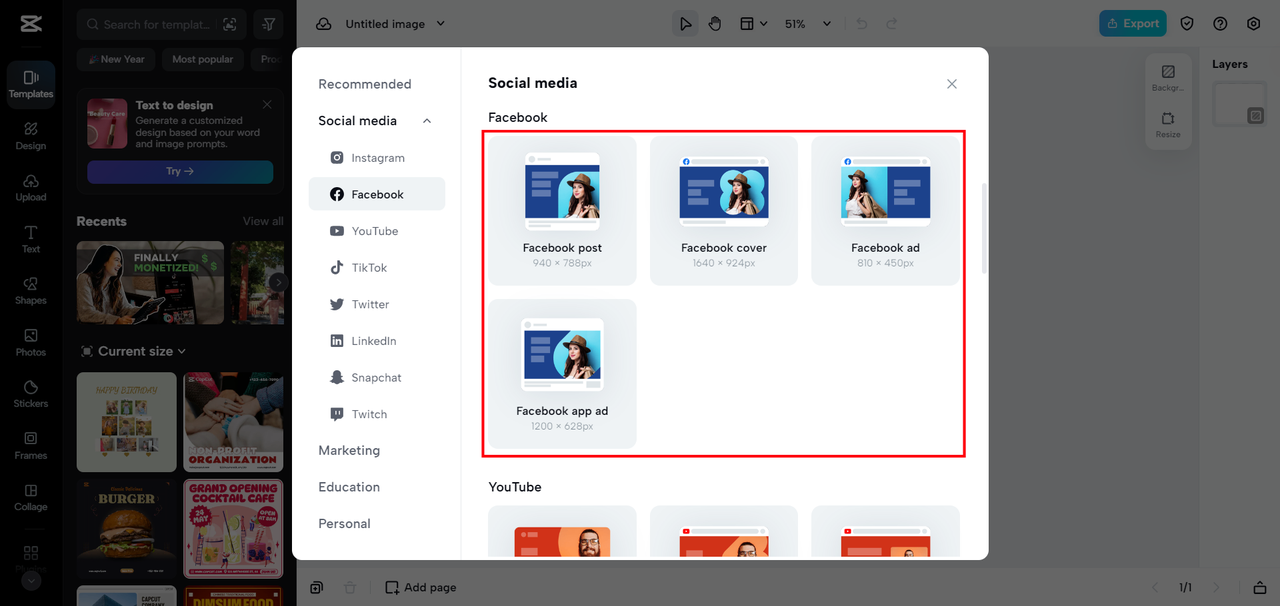Open the Grand Opening Cocktail Cafe template
The image size is (1280, 606).
pos(233,528)
